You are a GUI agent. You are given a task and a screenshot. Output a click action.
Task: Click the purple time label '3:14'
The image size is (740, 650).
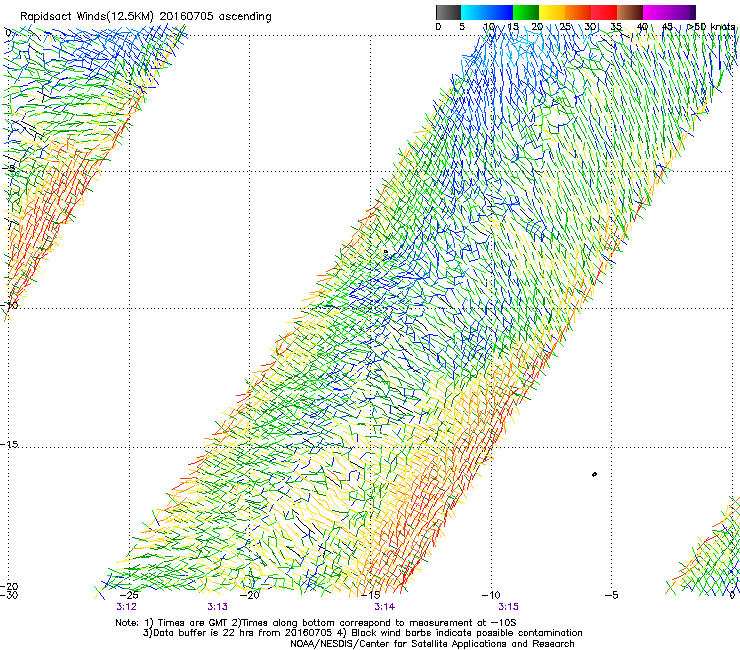coord(385,607)
